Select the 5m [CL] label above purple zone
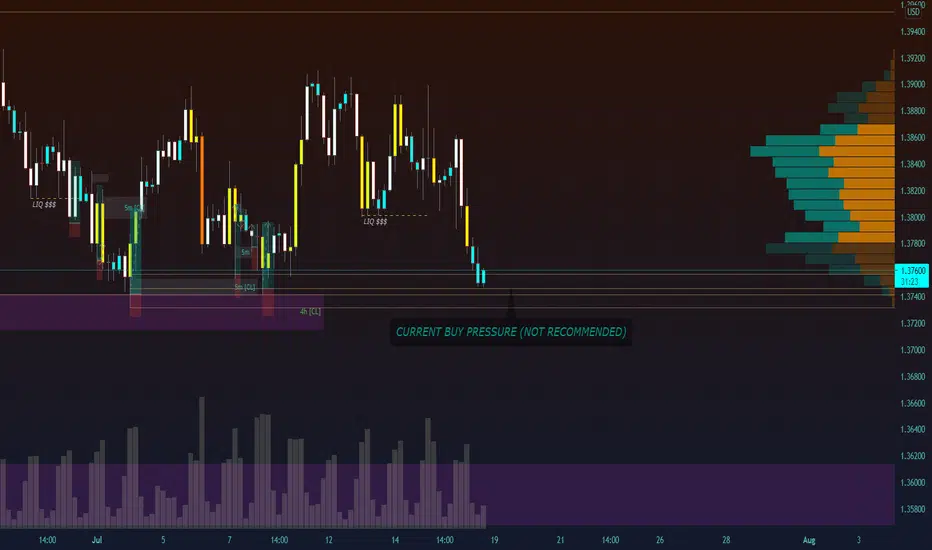Screen dimensions: 932x550 coord(244,287)
